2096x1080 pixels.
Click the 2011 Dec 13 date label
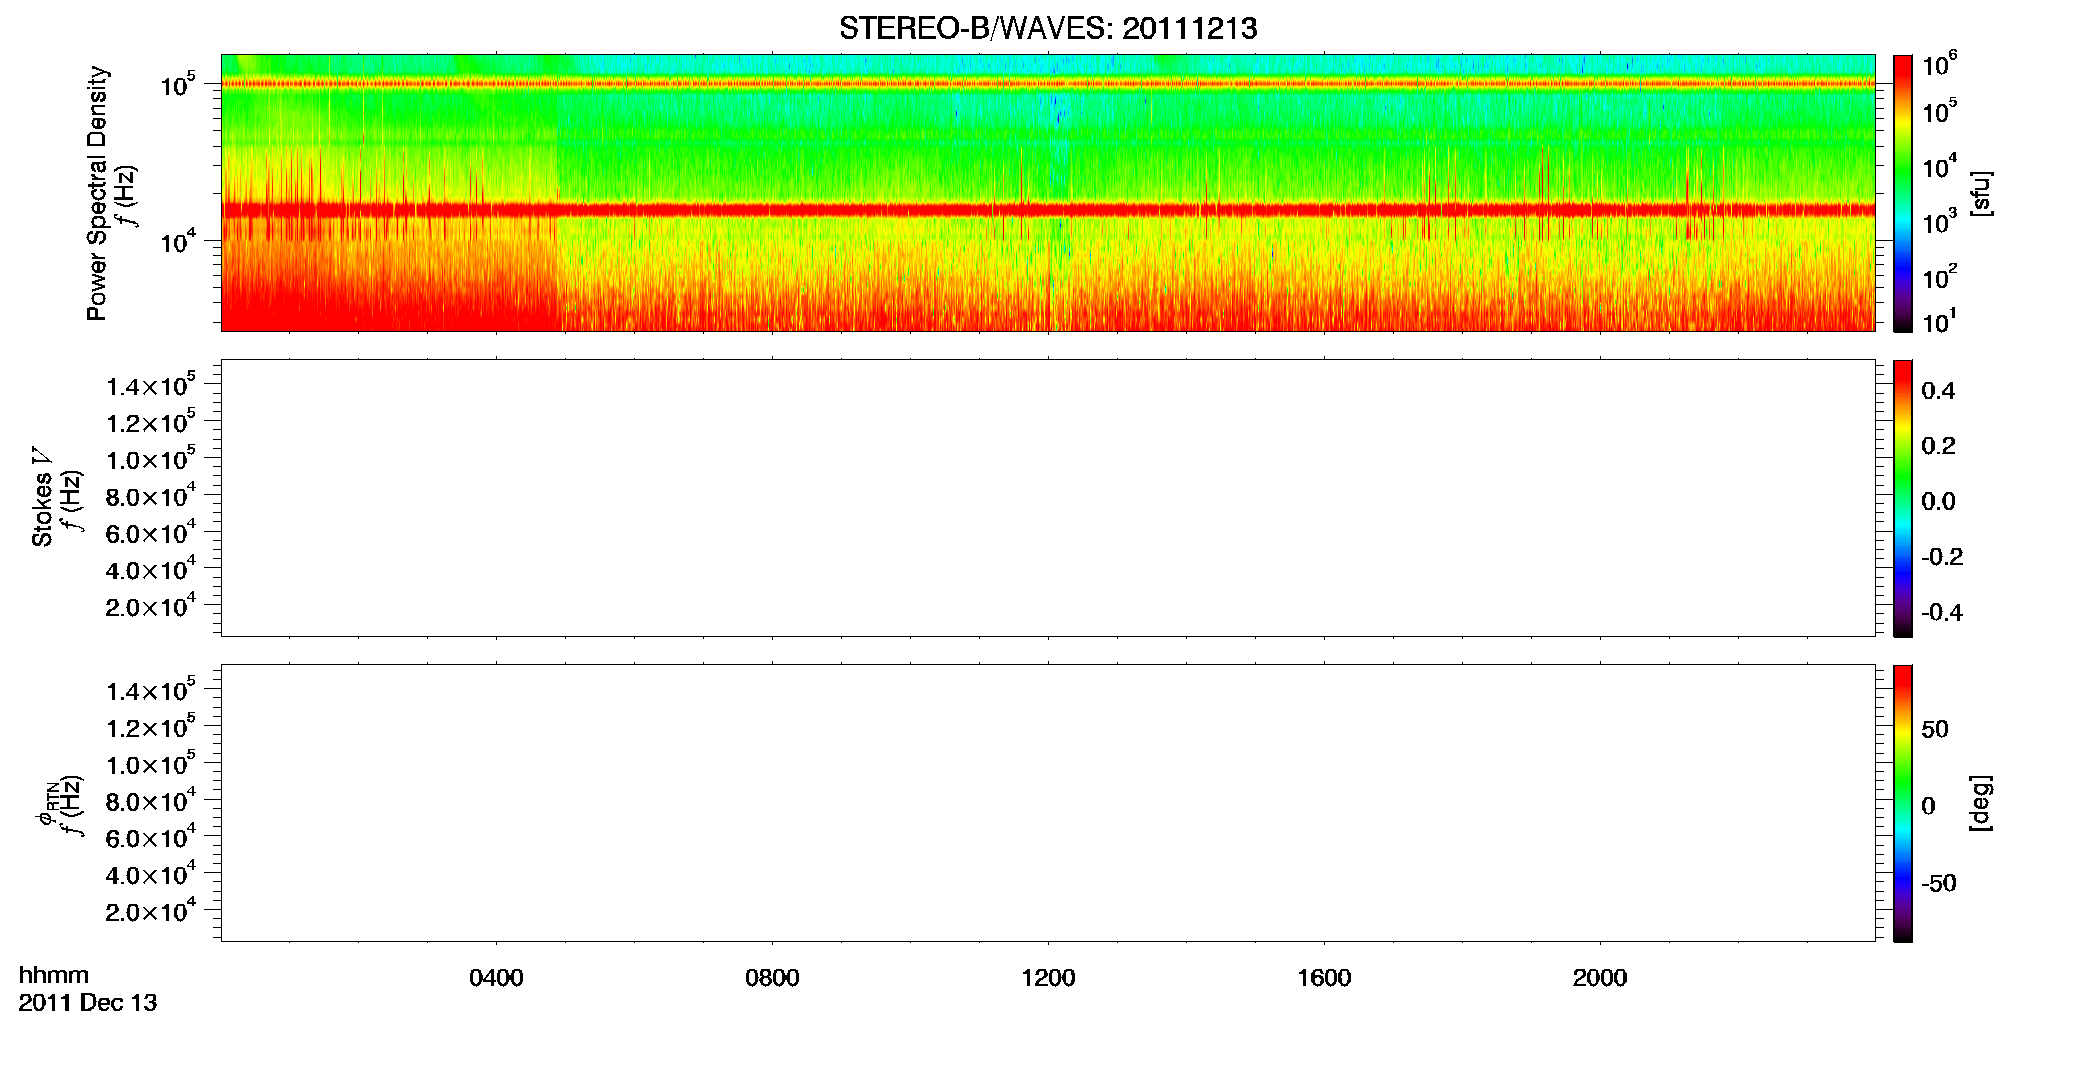pos(88,1003)
